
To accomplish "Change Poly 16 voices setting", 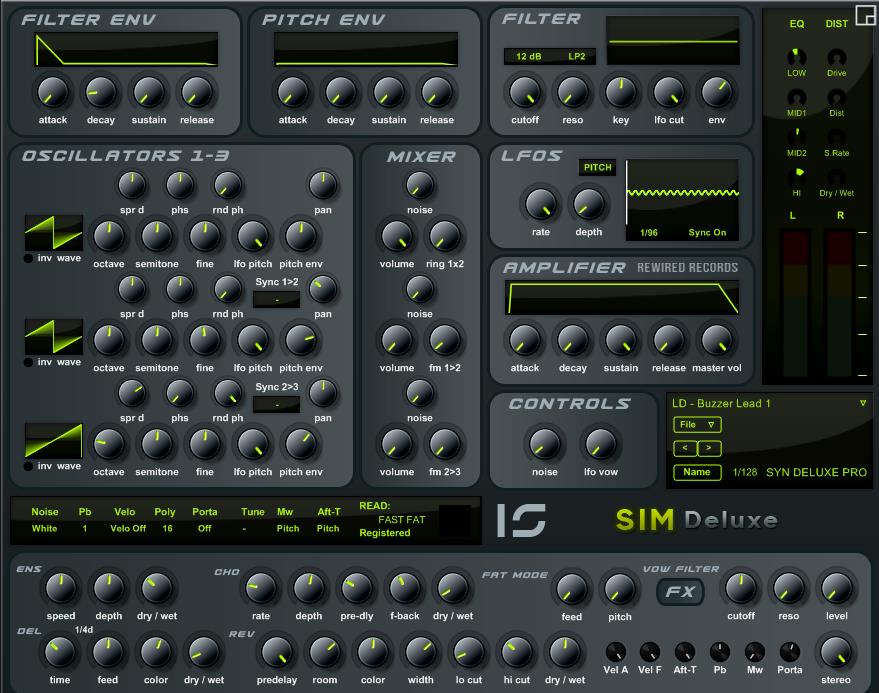I will [x=167, y=529].
